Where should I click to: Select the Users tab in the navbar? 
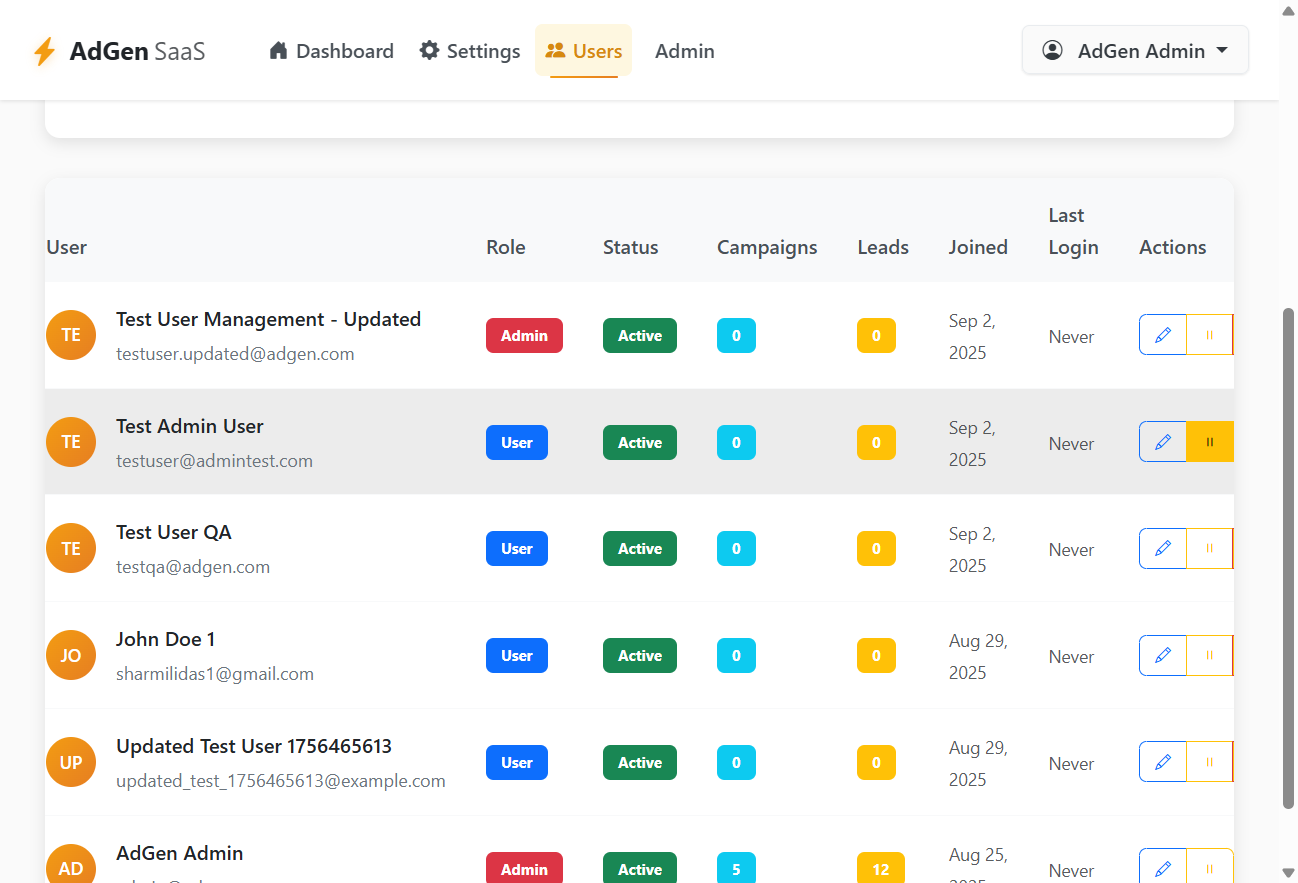[x=584, y=51]
